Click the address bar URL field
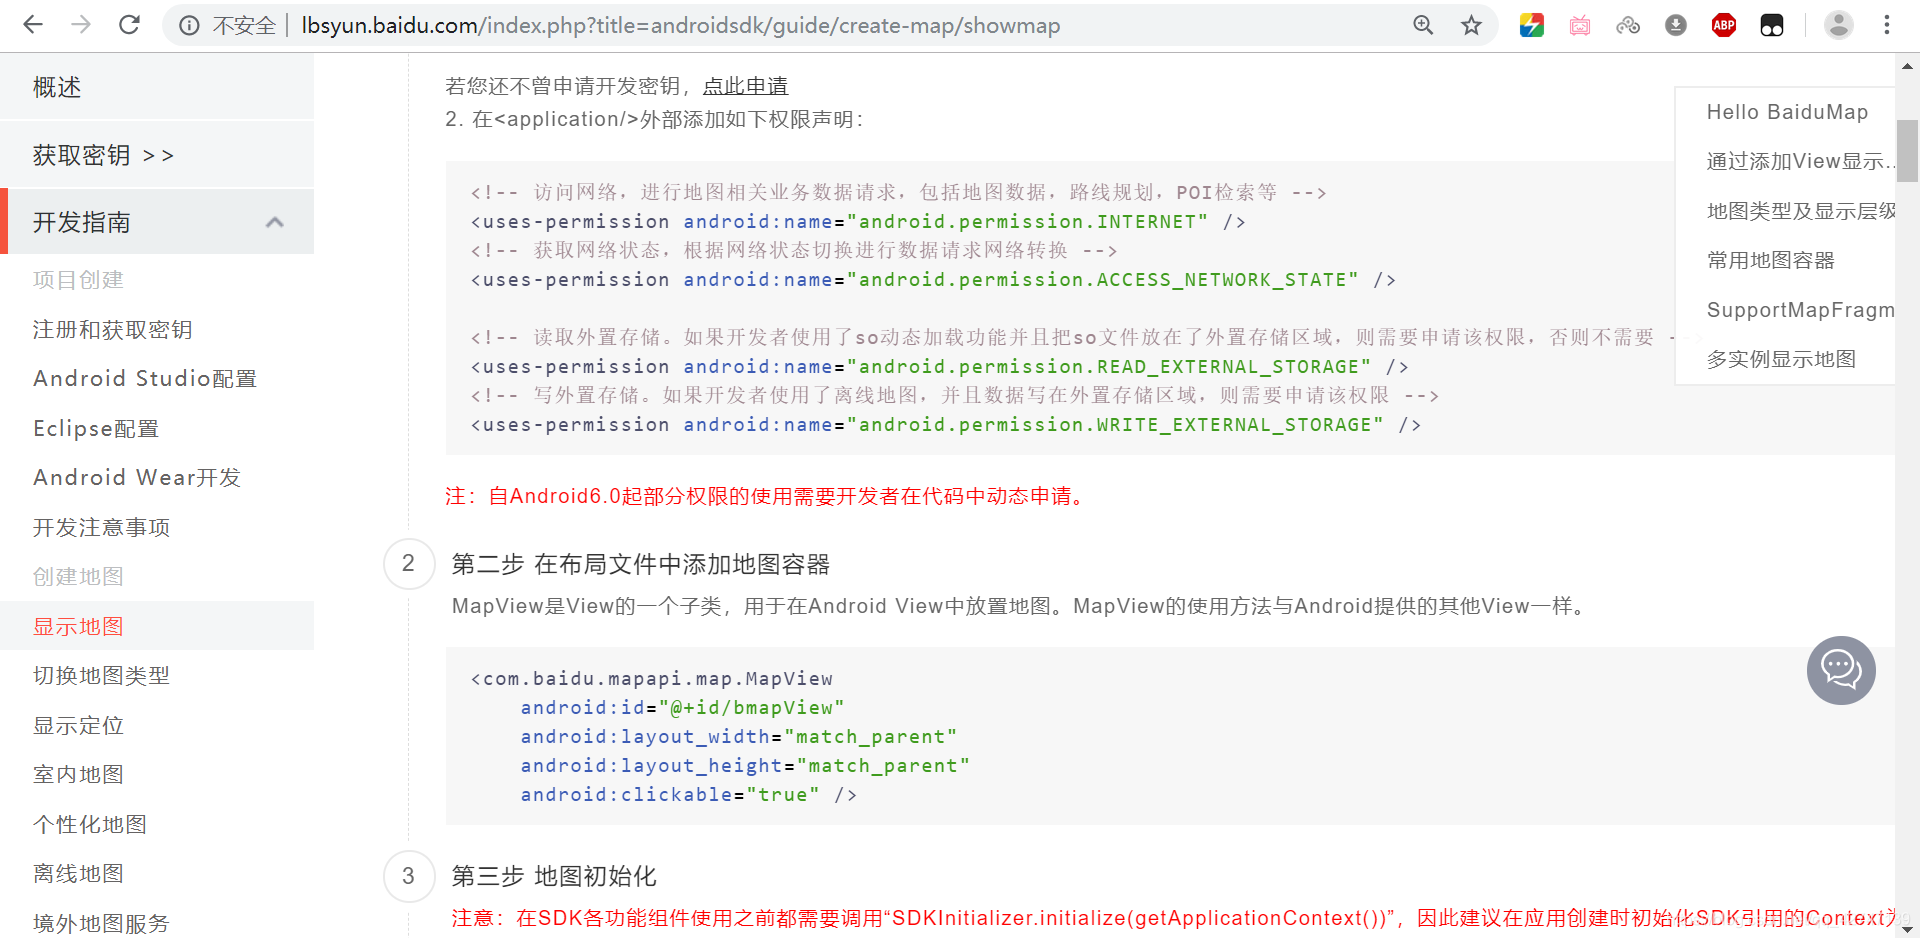 (680, 26)
